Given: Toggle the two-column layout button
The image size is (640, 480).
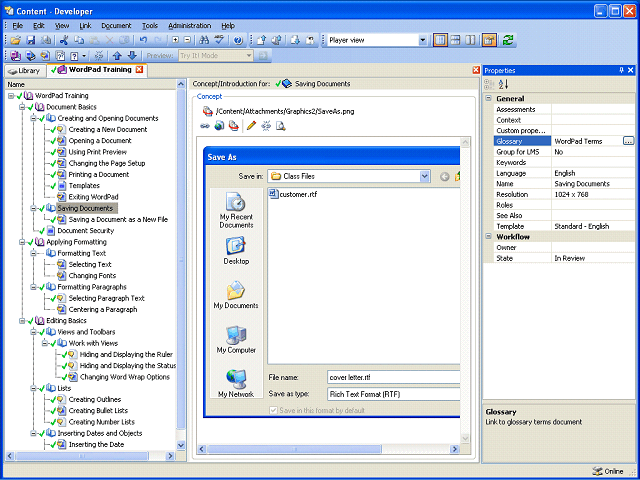Looking at the screenshot, I should click(x=470, y=40).
